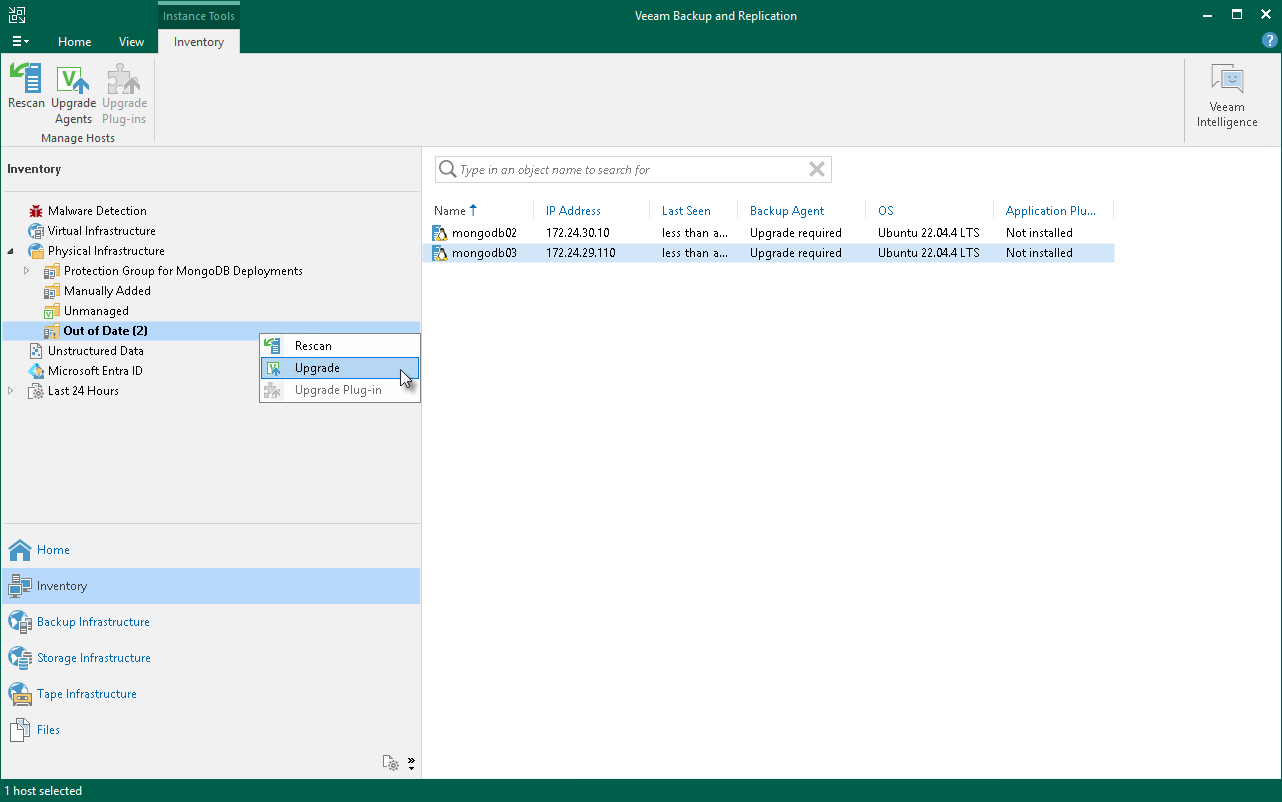This screenshot has width=1282, height=802.
Task: Open the main application menu dropdown
Action: click(x=20, y=42)
